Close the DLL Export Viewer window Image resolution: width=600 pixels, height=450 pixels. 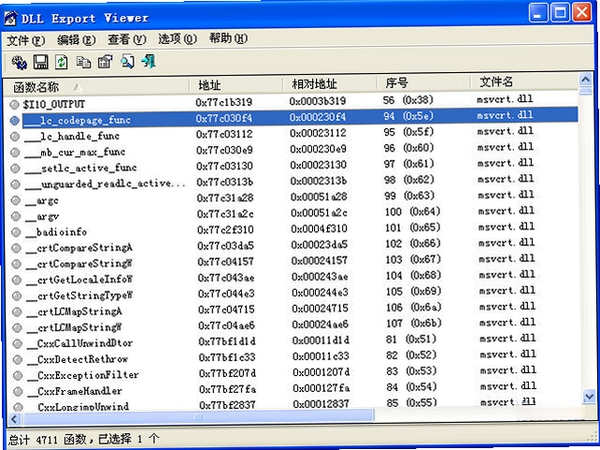(582, 12)
